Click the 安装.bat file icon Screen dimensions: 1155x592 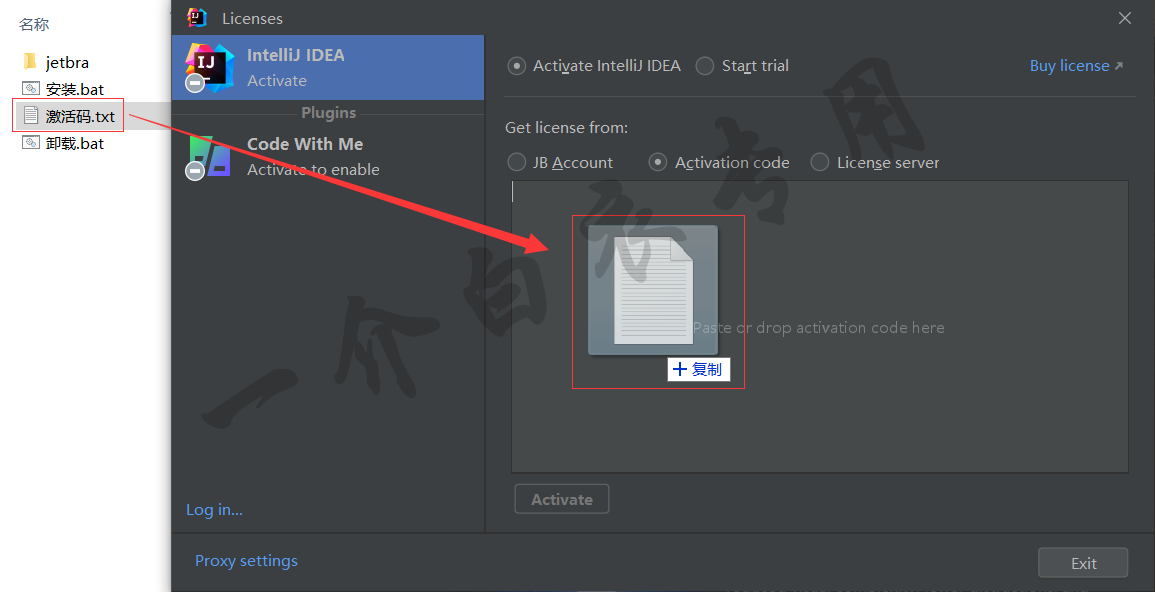point(30,88)
